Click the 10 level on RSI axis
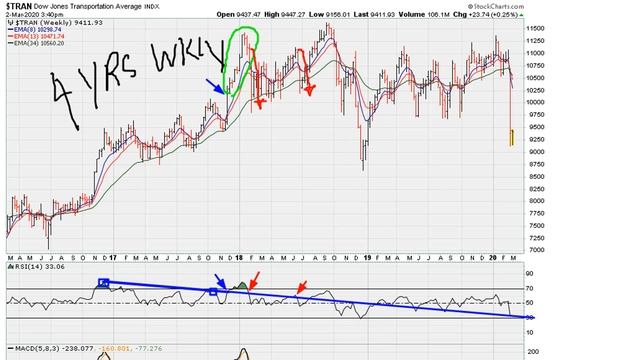 pyautogui.click(x=530, y=333)
